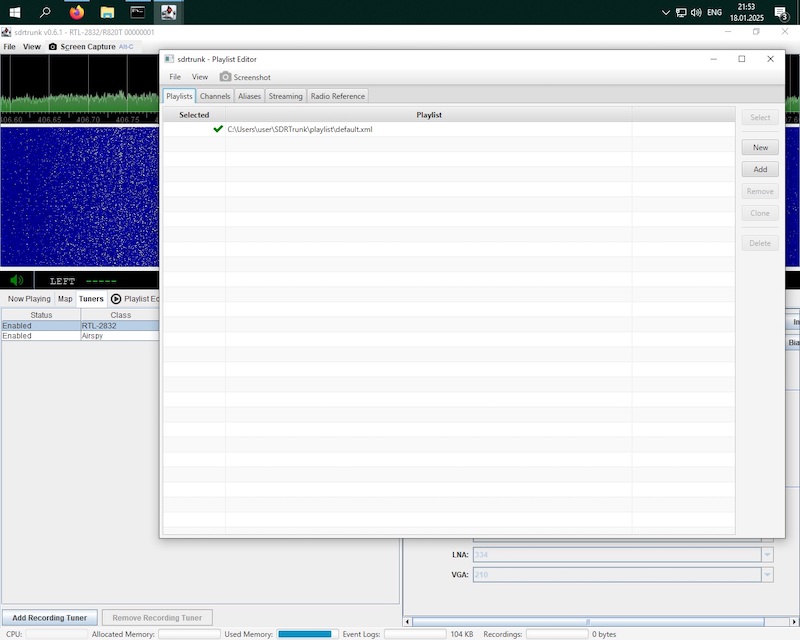This screenshot has height=640, width=800.
Task: Open taskbar search magnifier
Action: [x=45, y=12]
